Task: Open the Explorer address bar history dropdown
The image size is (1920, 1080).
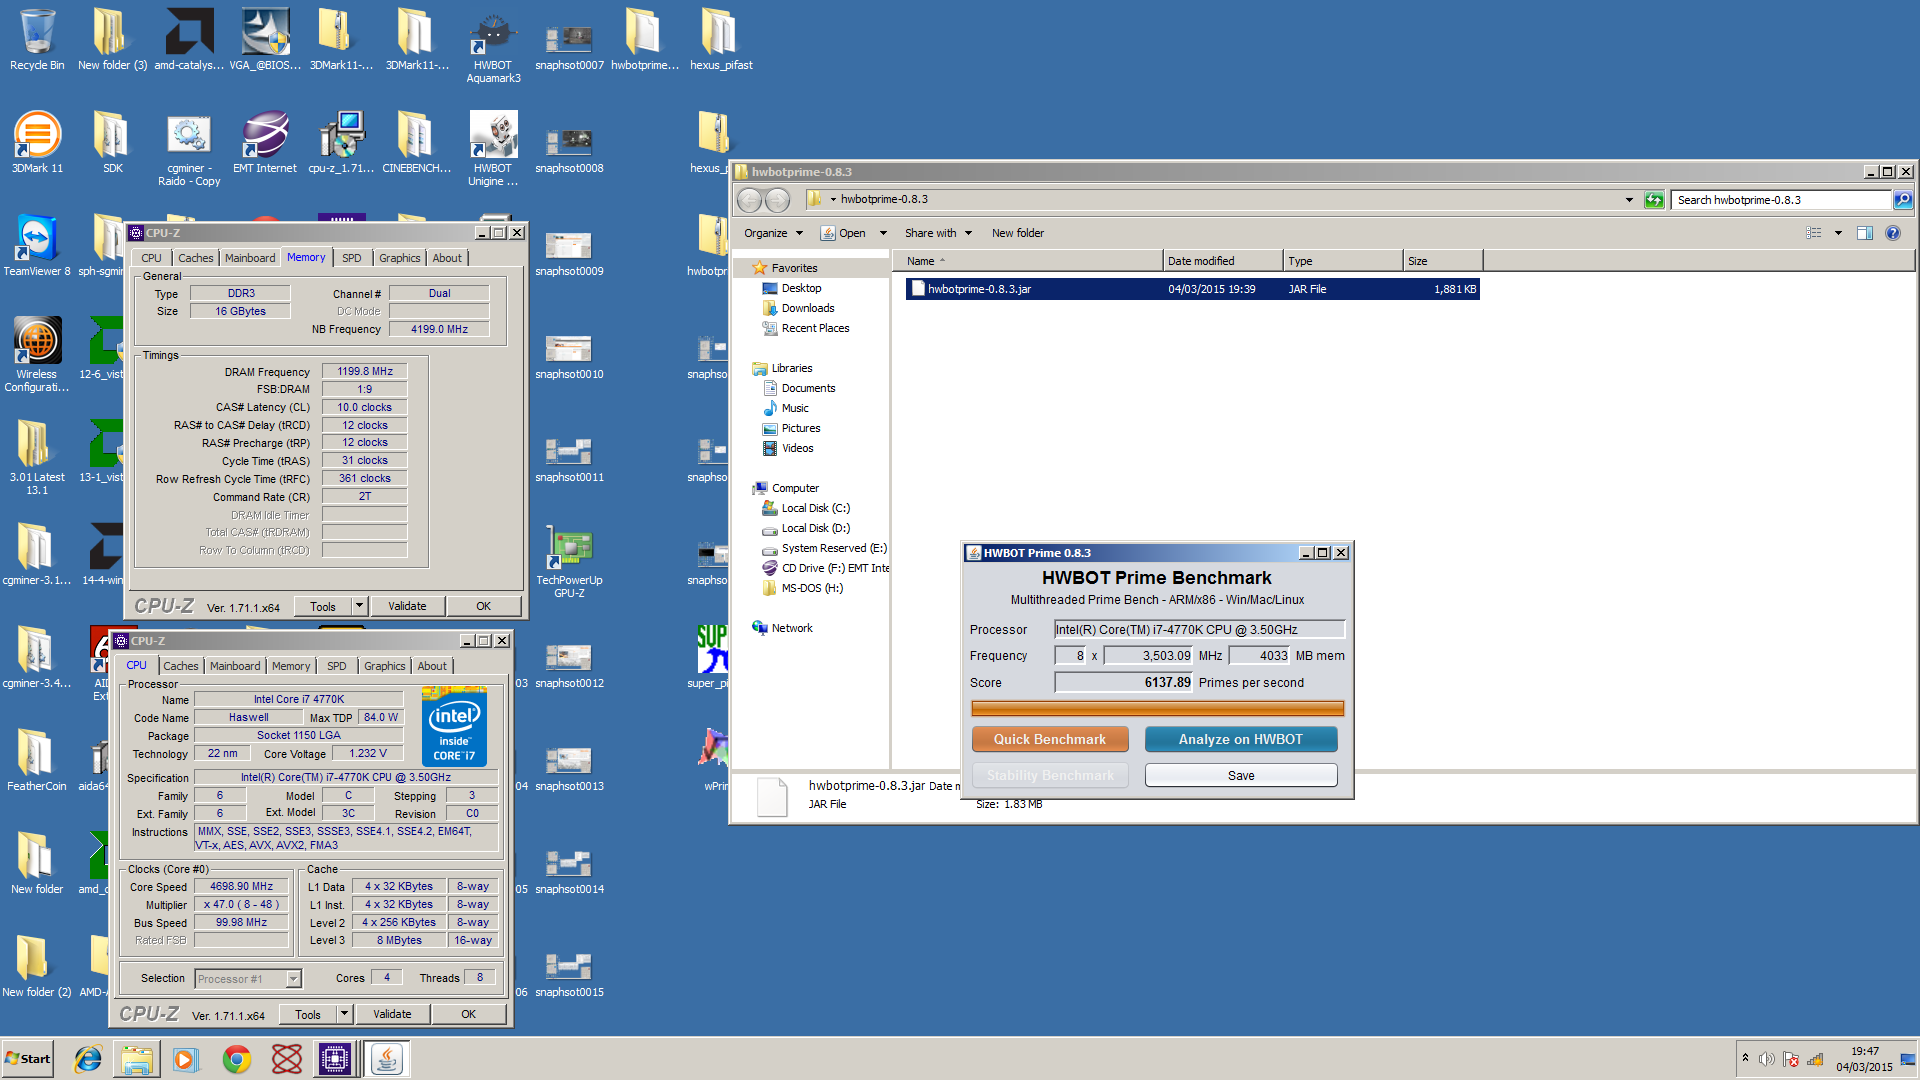Action: point(1630,200)
